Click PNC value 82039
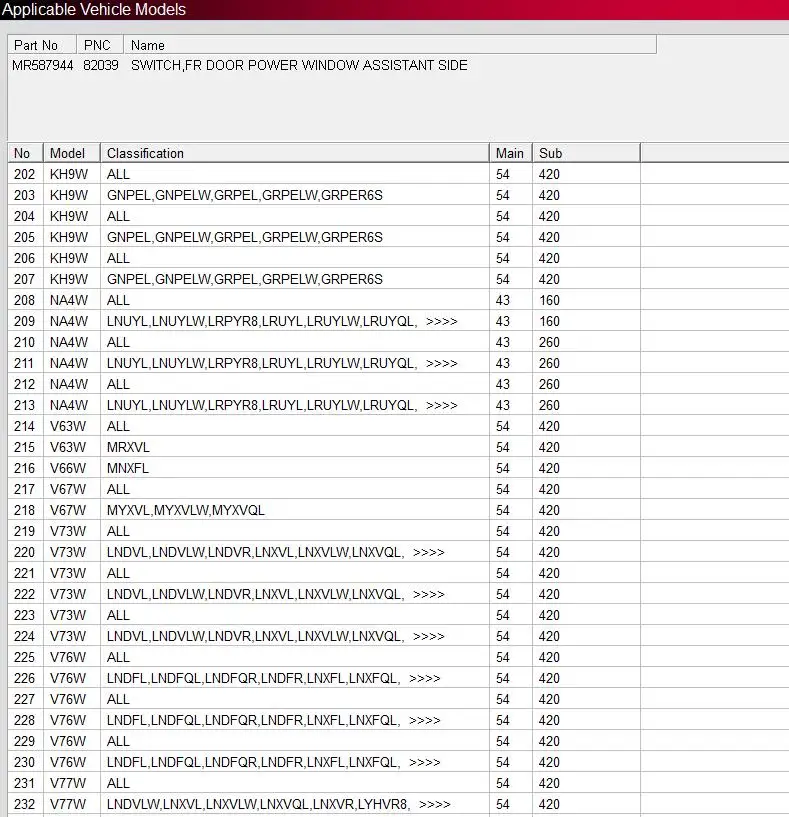The image size is (789, 817). (101, 65)
